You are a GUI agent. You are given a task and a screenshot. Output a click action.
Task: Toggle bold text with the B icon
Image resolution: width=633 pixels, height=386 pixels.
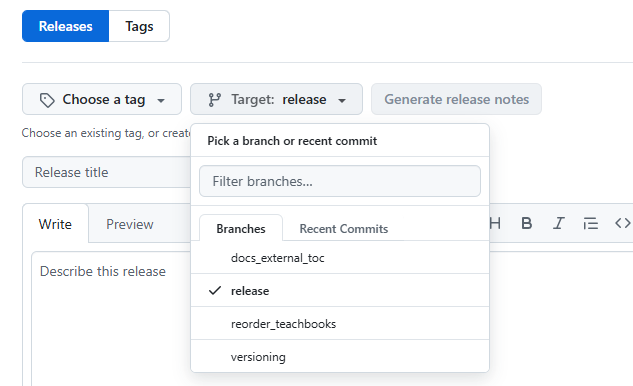[526, 223]
